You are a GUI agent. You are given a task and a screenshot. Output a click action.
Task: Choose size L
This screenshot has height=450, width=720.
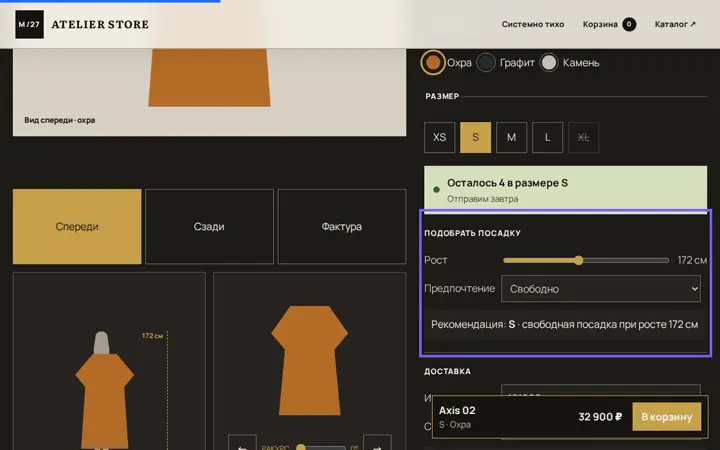pyautogui.click(x=547, y=137)
